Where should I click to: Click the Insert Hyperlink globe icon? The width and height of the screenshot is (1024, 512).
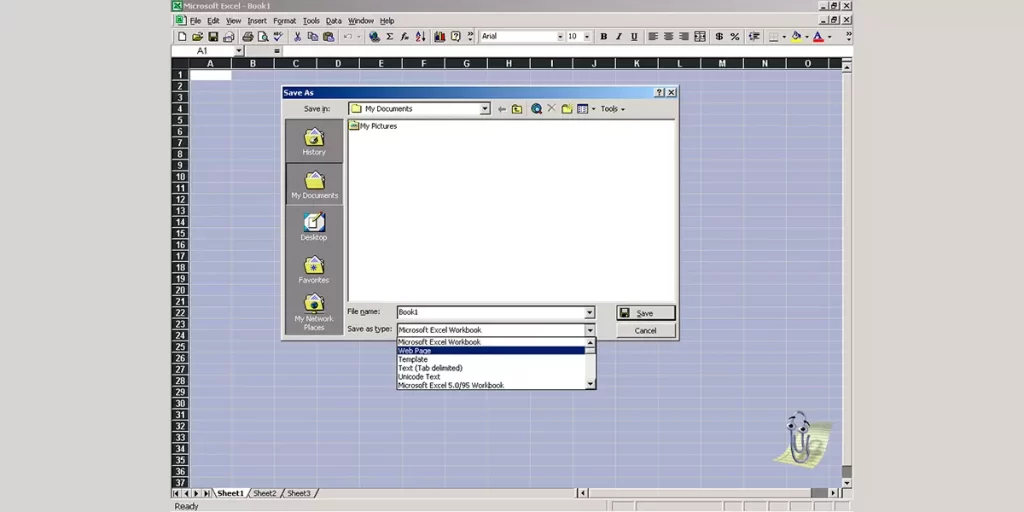point(374,37)
